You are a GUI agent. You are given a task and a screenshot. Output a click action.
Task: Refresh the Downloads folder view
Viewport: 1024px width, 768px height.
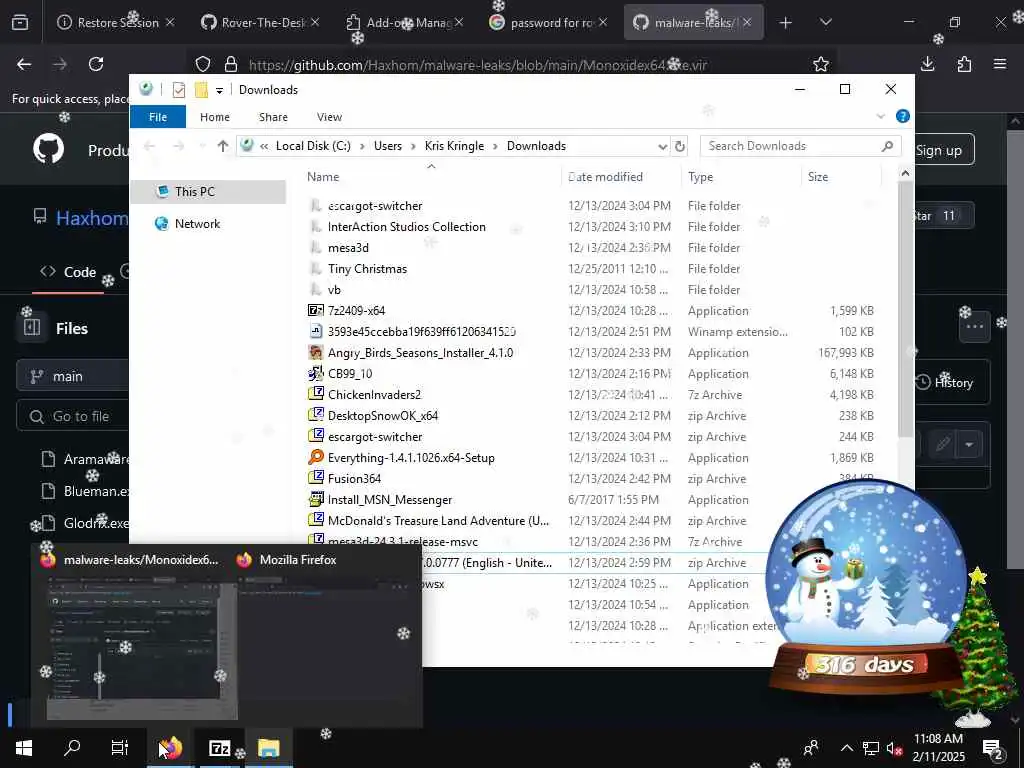tap(680, 146)
